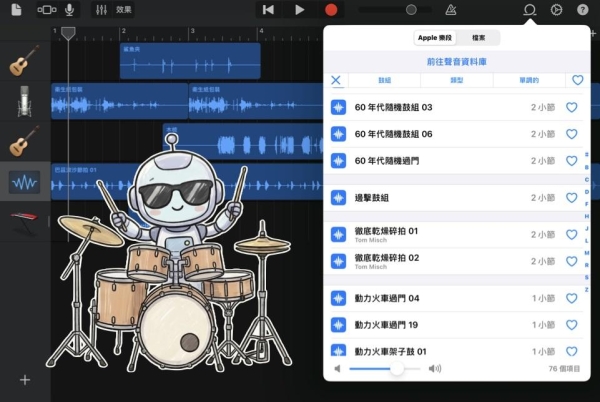Open My Songs document browser icon
Image resolution: width=600 pixels, height=402 pixels.
click(x=16, y=10)
